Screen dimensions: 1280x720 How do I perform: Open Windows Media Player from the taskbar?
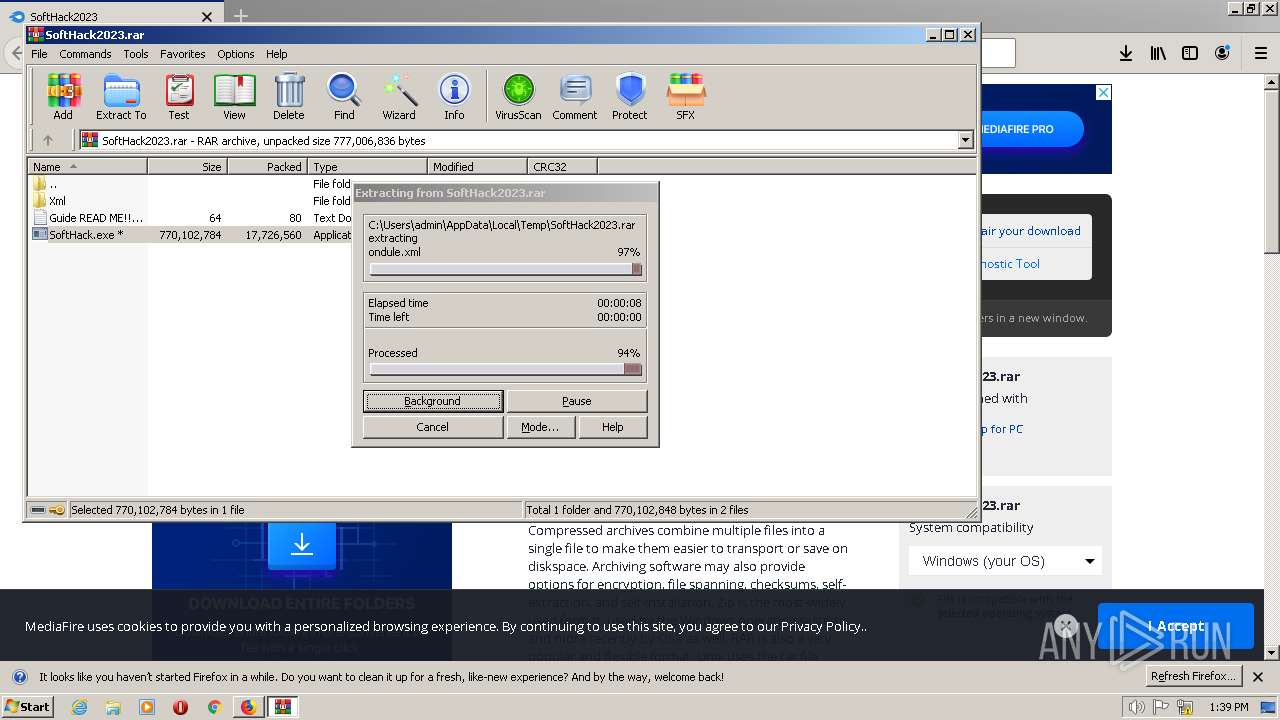147,707
